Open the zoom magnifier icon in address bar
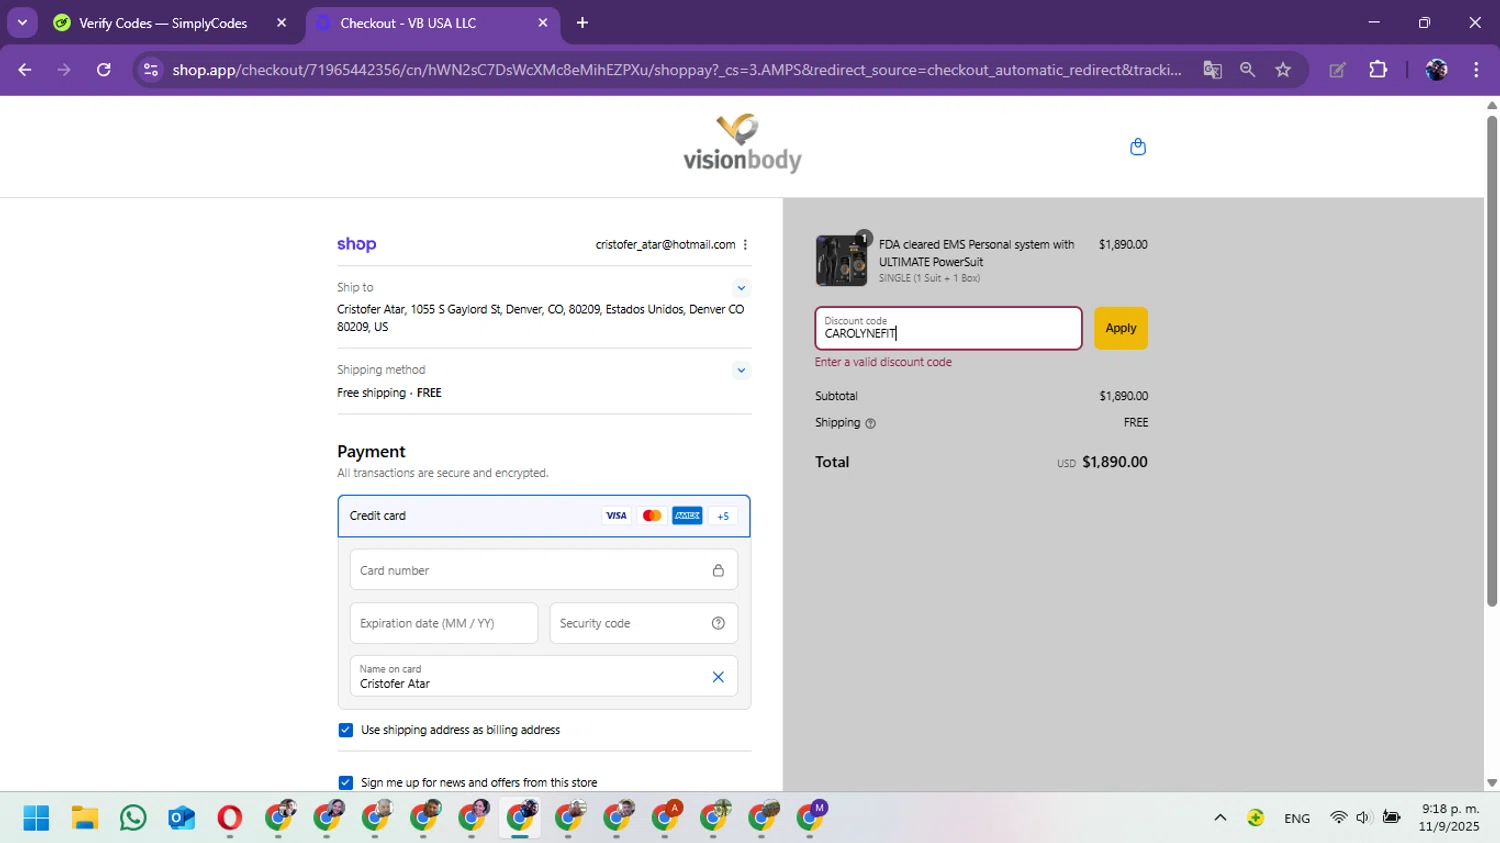This screenshot has width=1500, height=843. [x=1247, y=70]
